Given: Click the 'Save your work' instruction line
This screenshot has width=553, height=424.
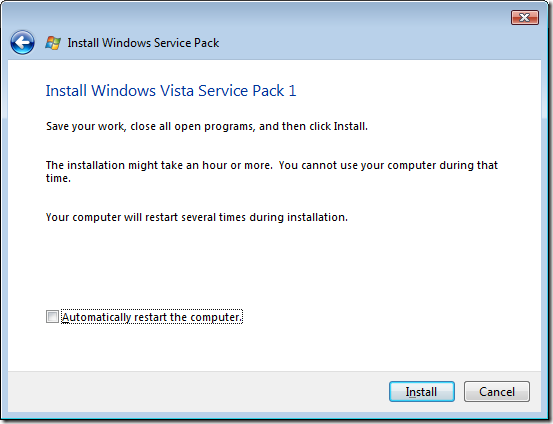Looking at the screenshot, I should tap(207, 126).
